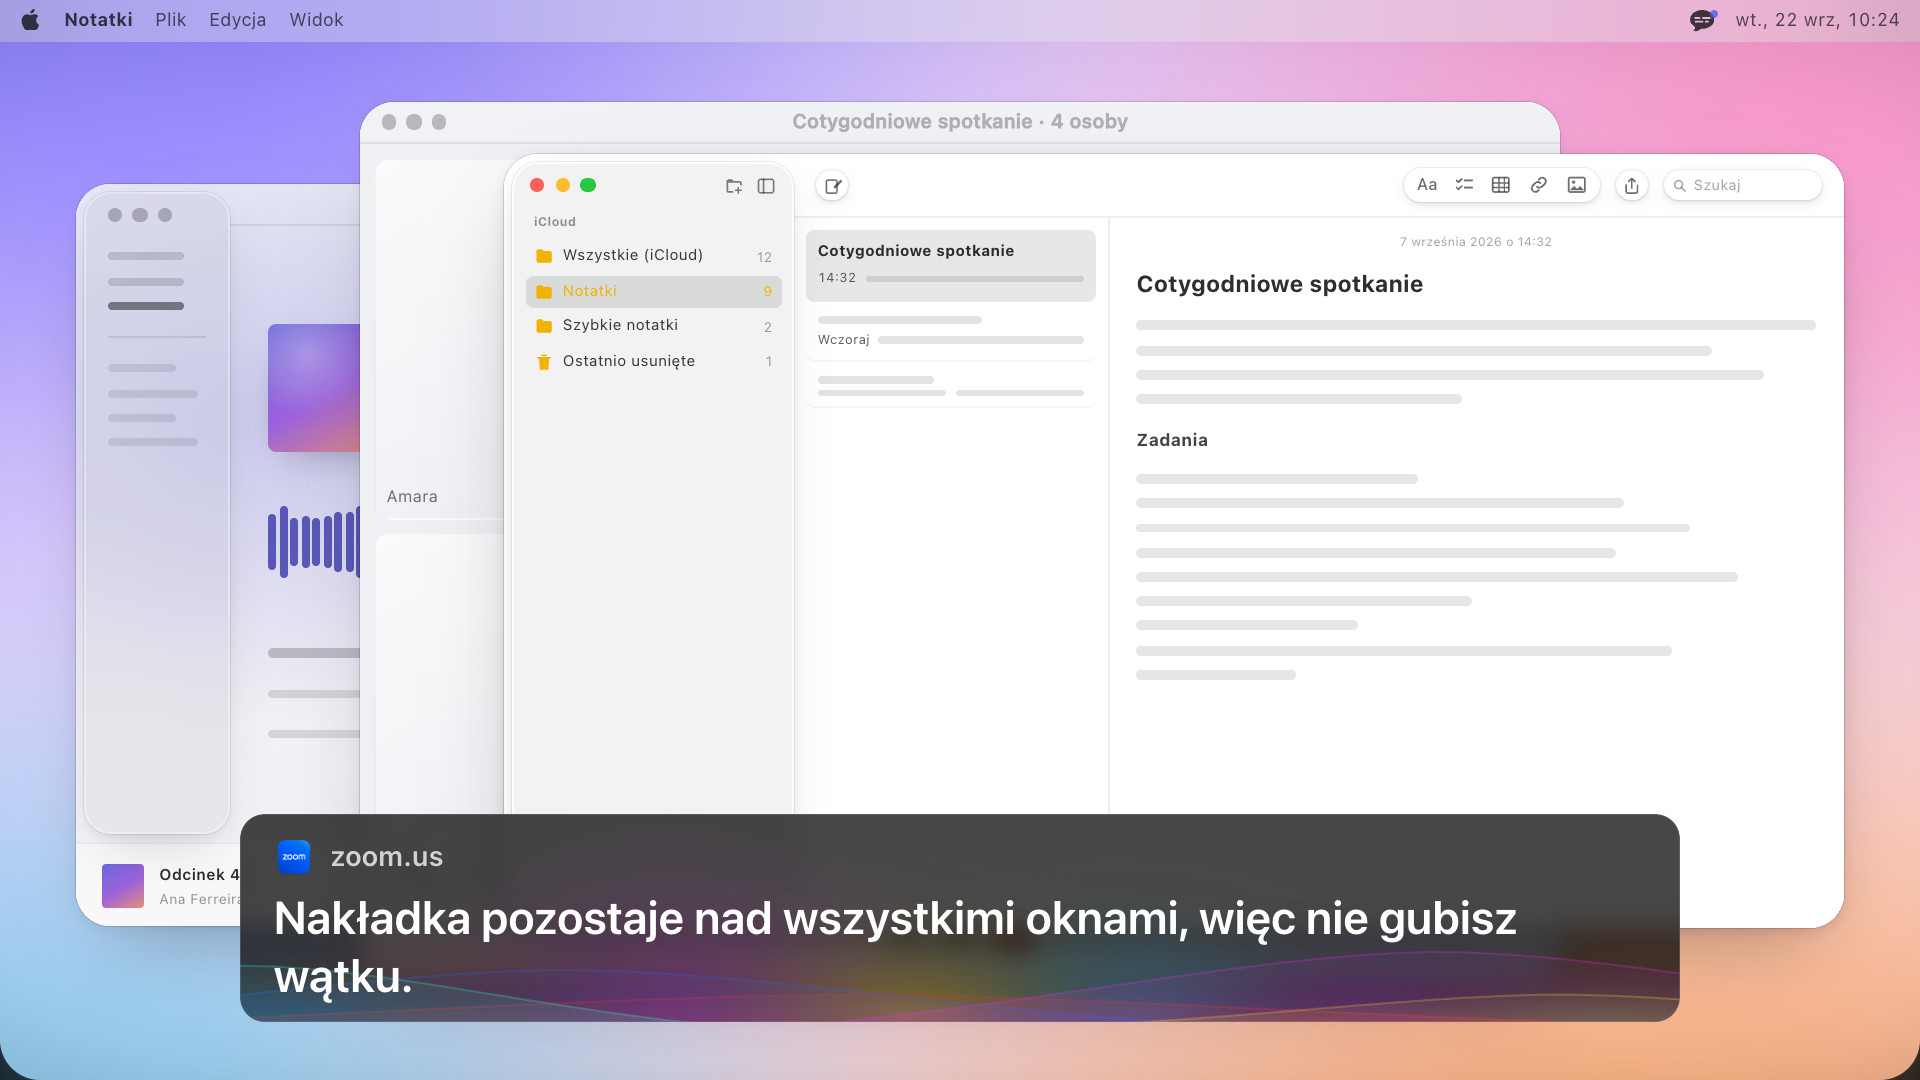Viewport: 1920px width, 1080px height.
Task: Click the iCloud section header
Action: coord(554,222)
